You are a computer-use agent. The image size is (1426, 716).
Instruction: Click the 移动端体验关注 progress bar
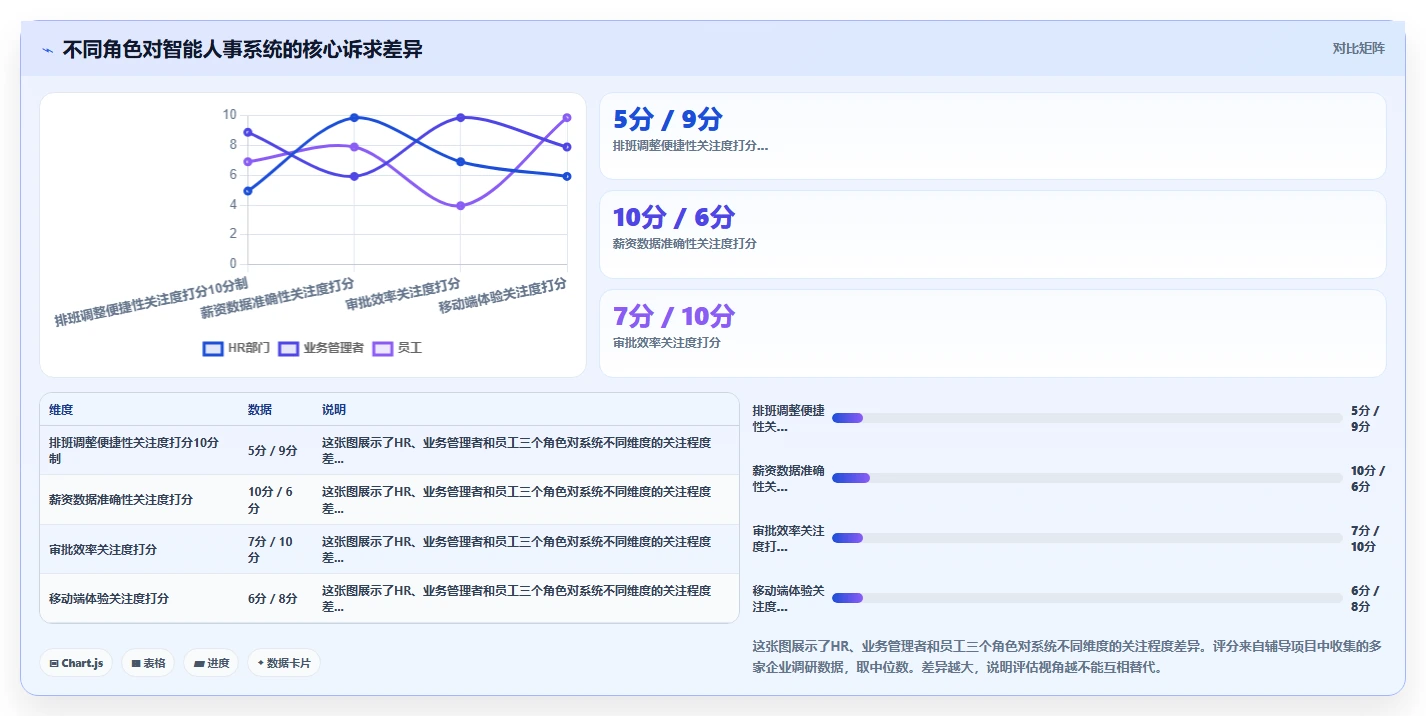[1087, 598]
